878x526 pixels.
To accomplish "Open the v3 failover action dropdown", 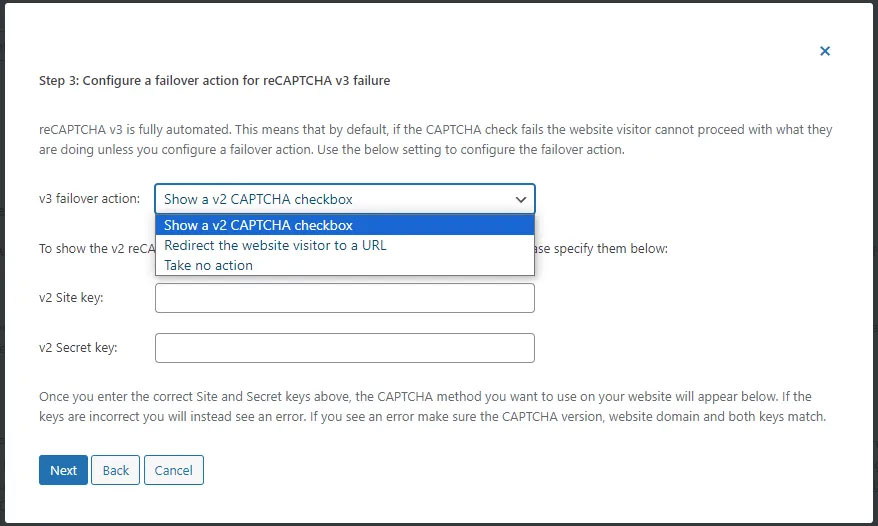I will coord(345,199).
